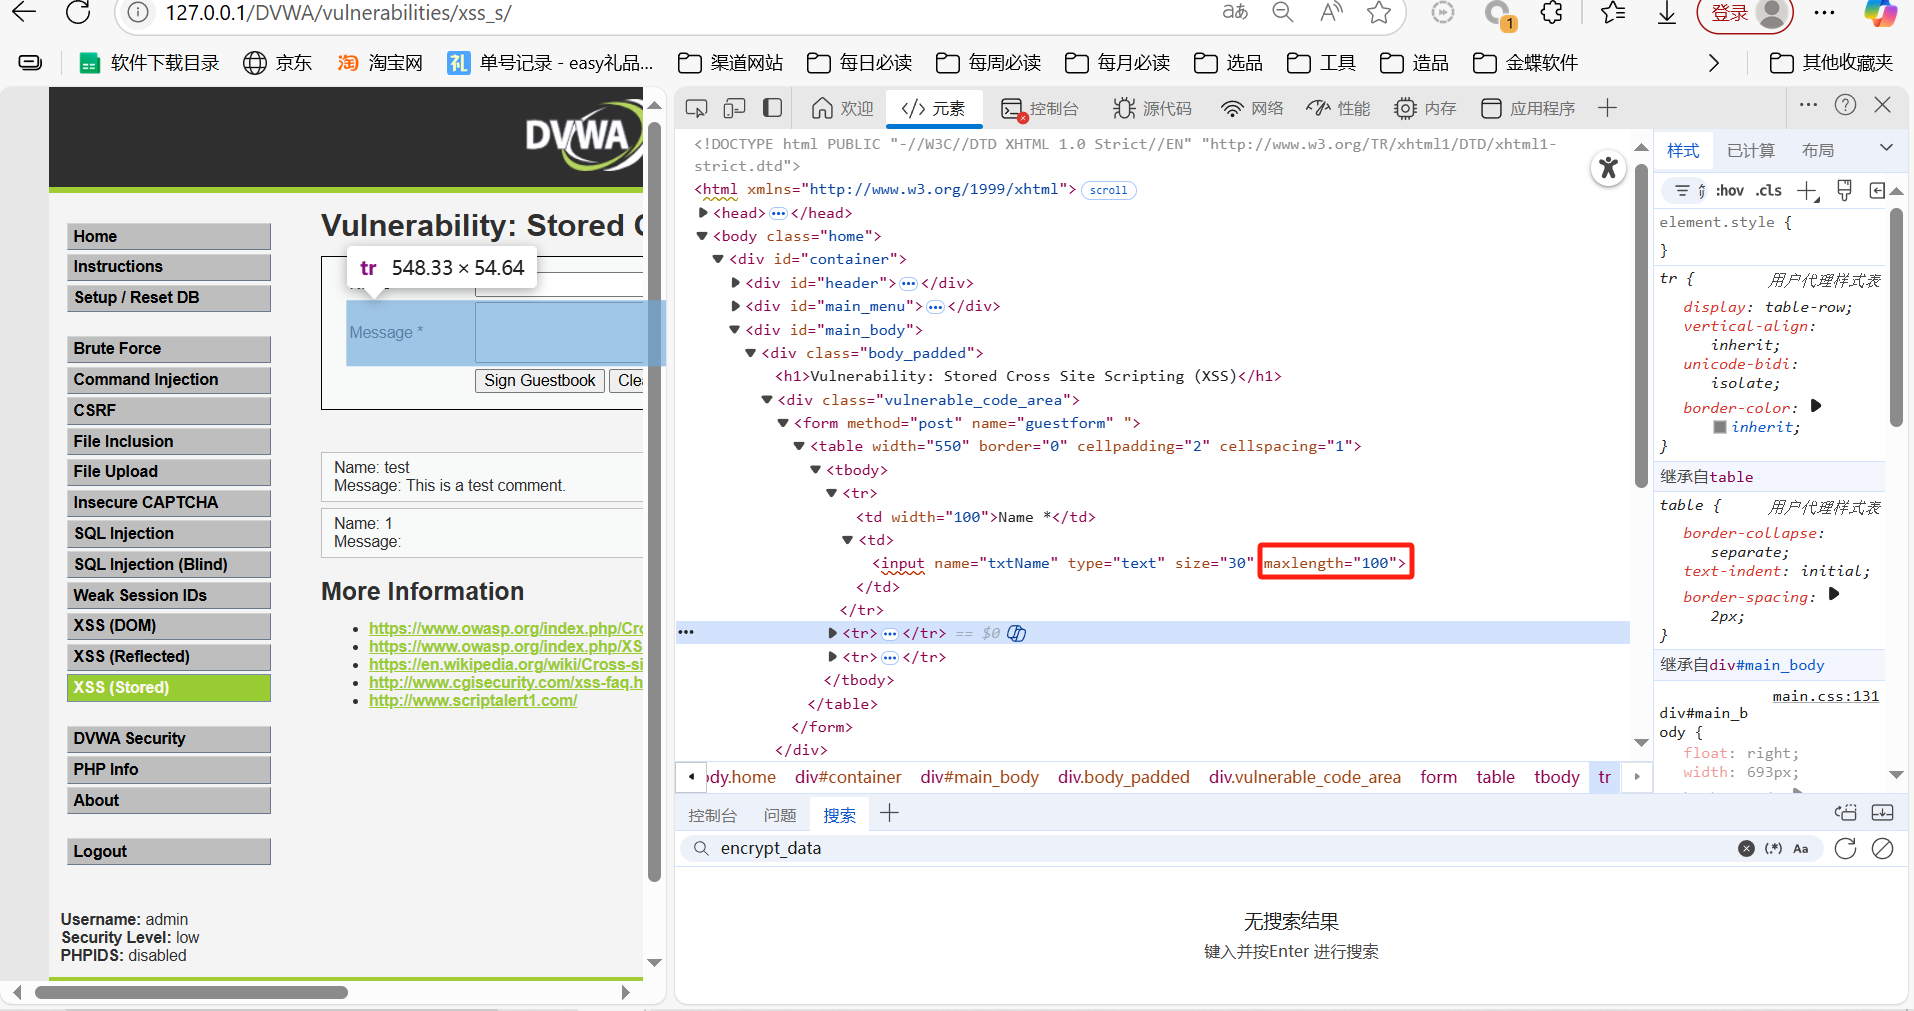Open the 源代码 Sources tab

[x=1152, y=108]
